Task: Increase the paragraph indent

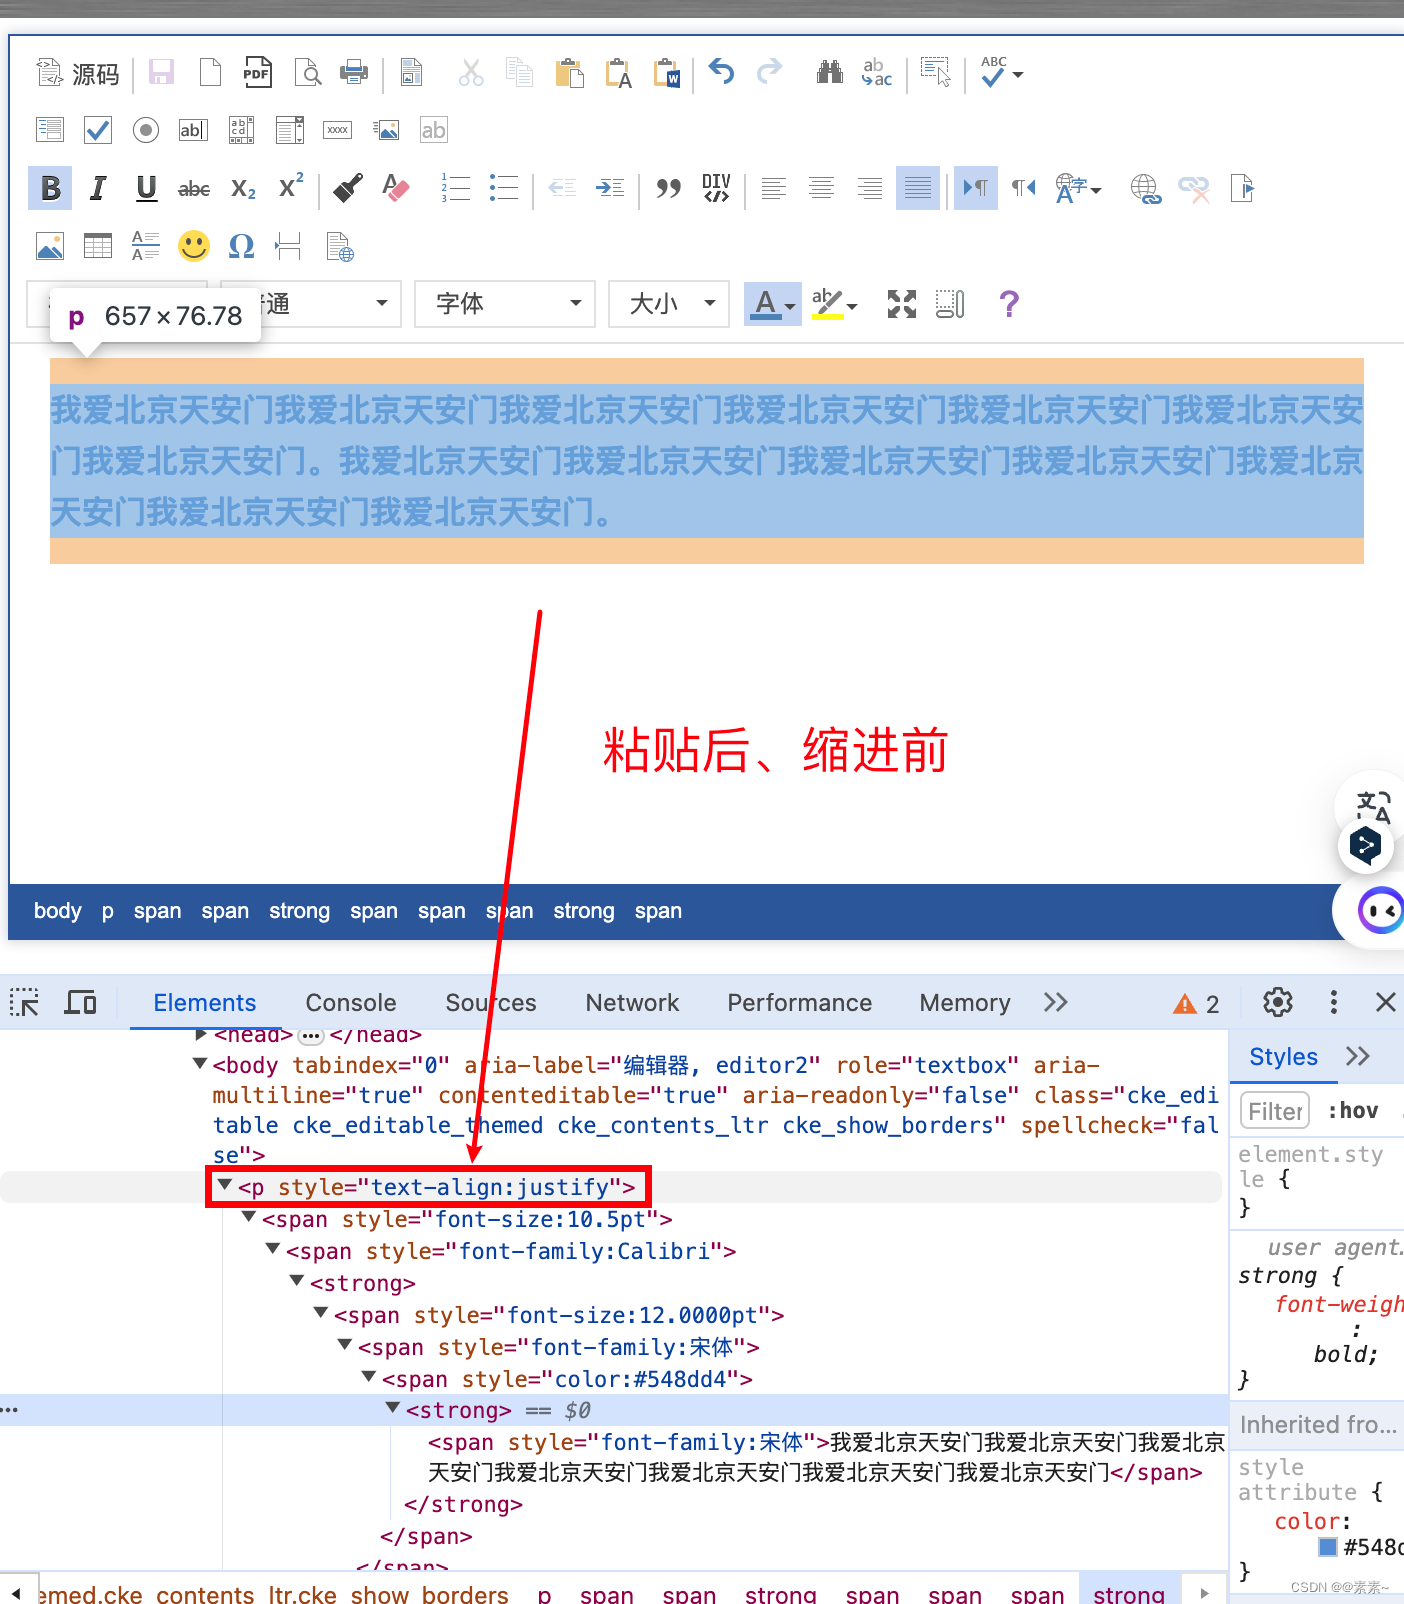Action: tap(610, 188)
